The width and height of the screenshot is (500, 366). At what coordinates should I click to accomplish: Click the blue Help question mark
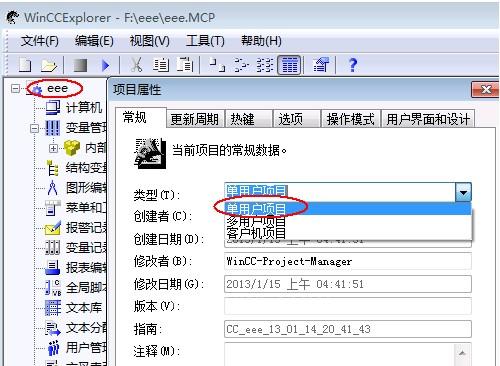(353, 65)
